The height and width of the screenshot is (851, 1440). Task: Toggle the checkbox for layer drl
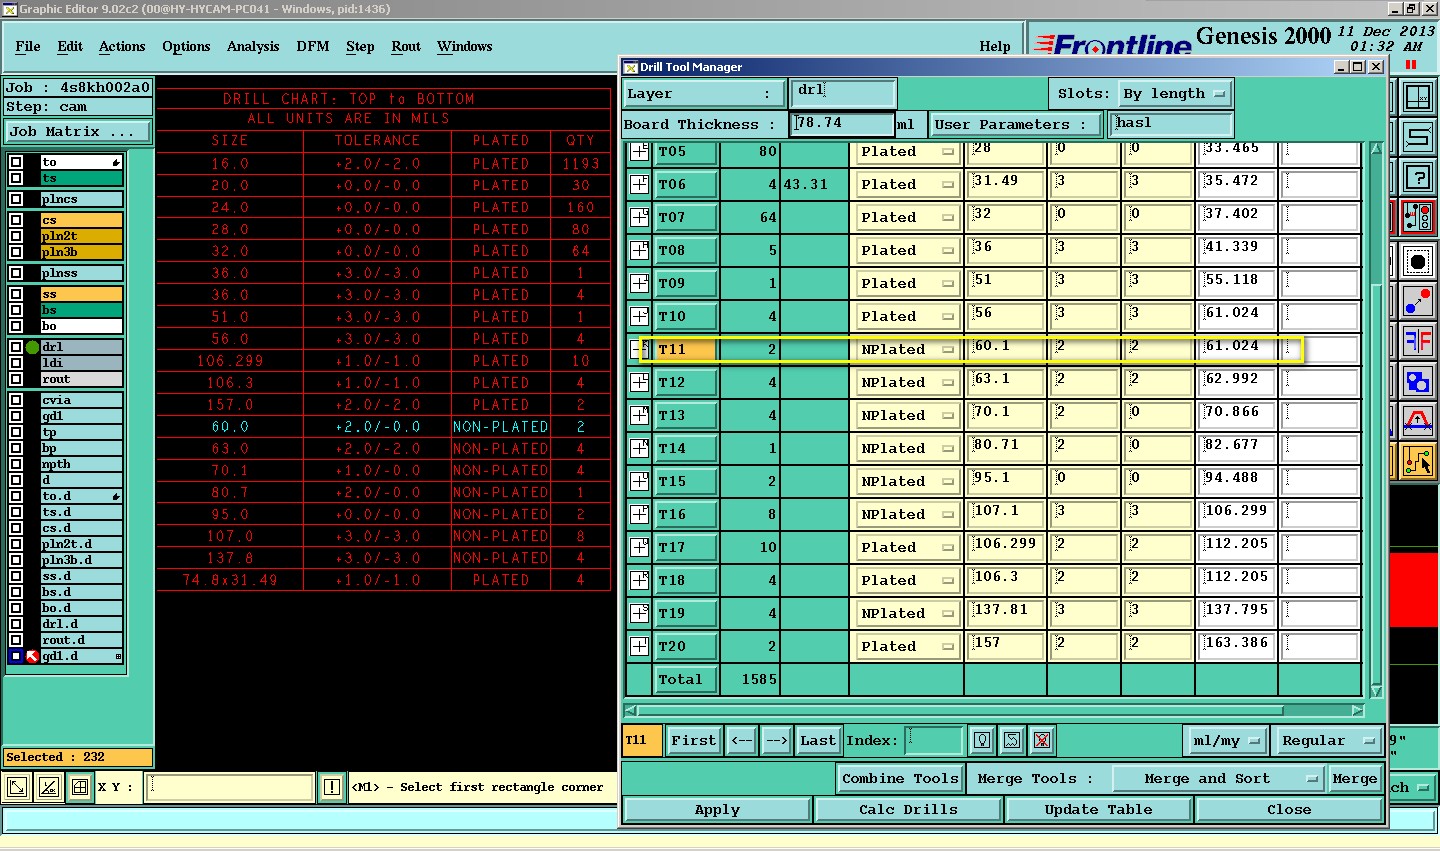(16, 347)
